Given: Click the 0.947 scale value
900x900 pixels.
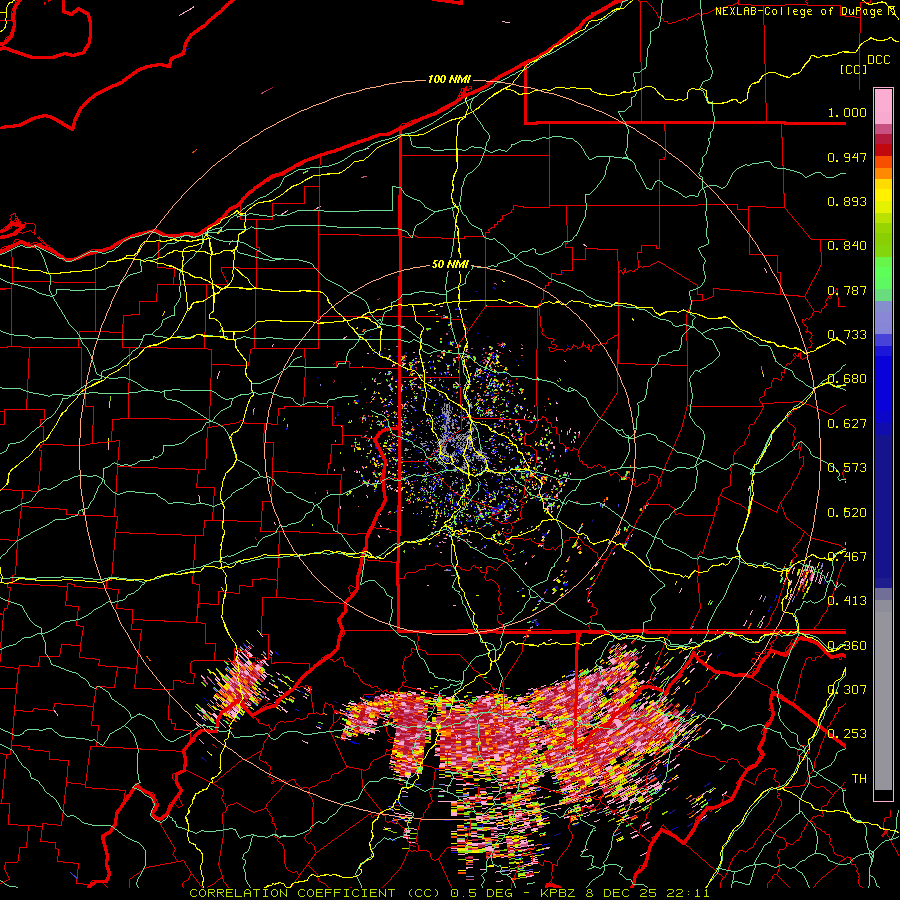Looking at the screenshot, I should coord(847,157).
